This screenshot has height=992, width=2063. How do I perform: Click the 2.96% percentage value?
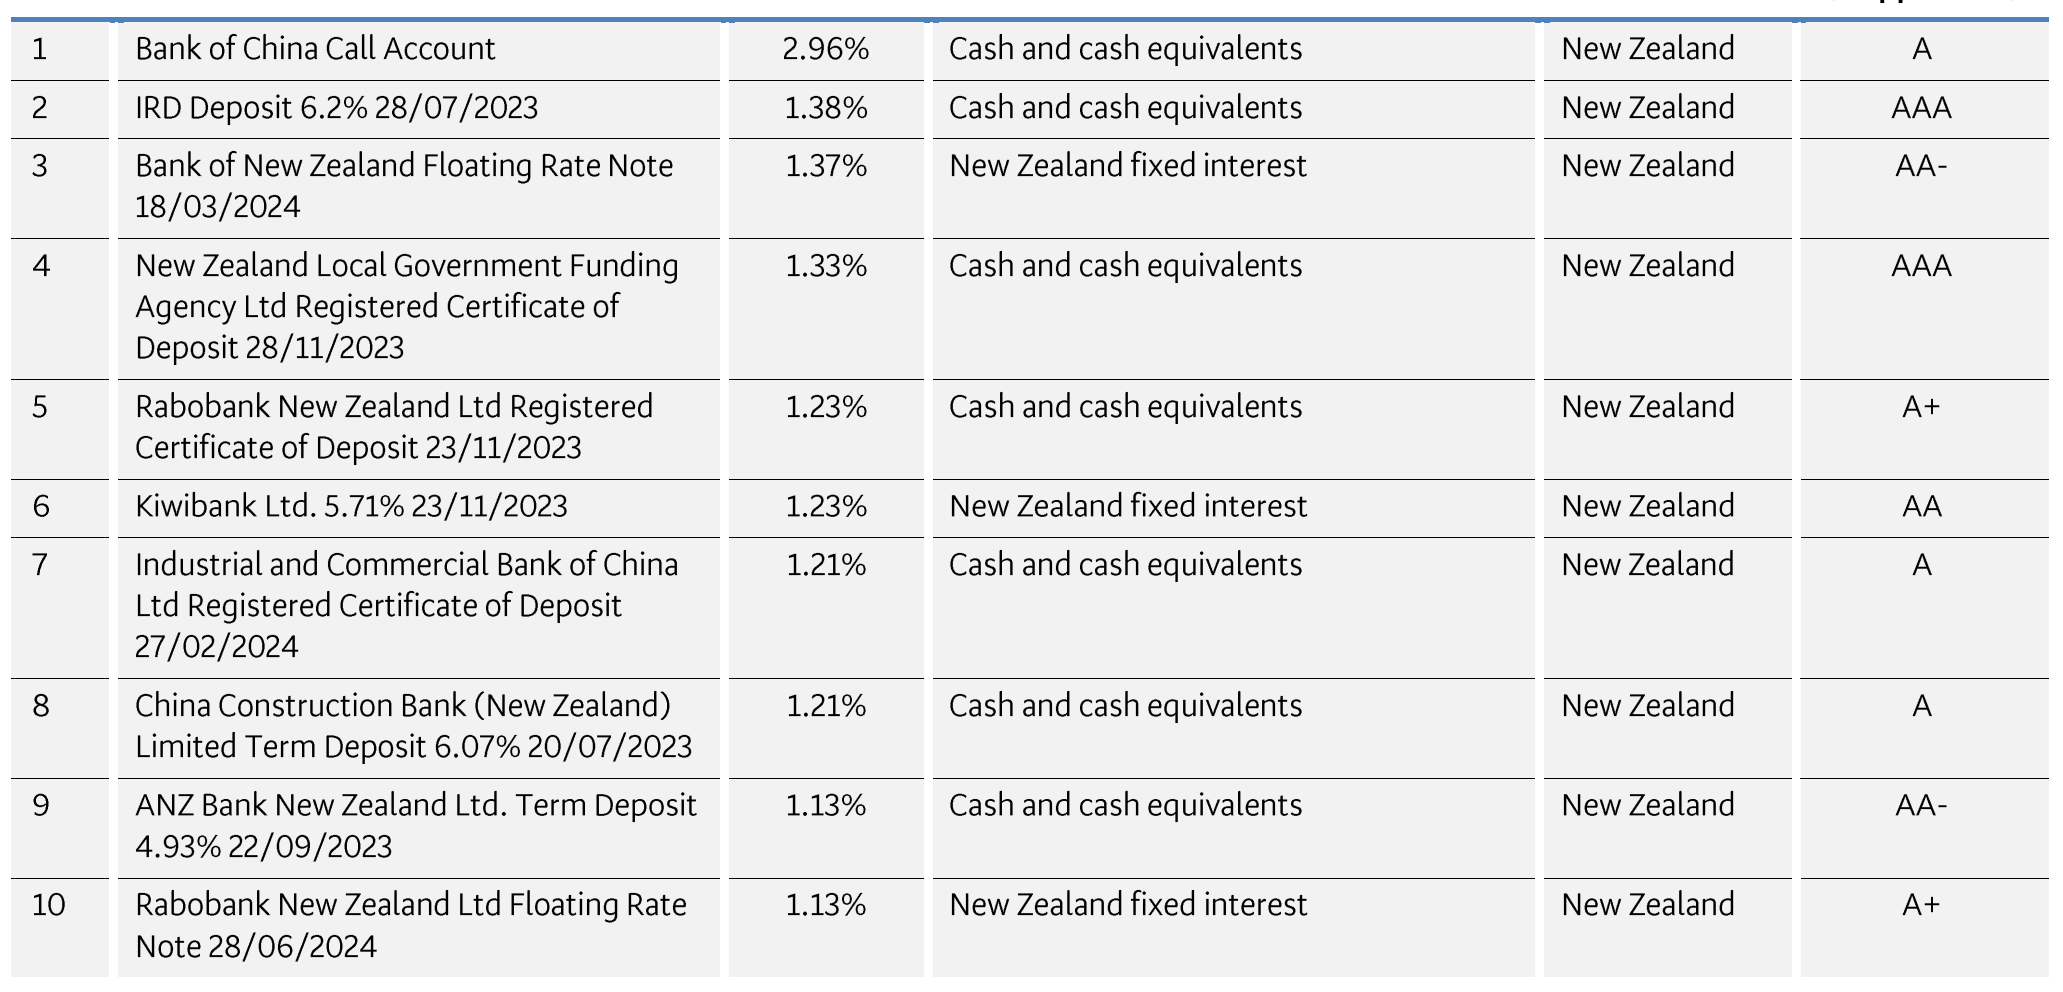click(x=825, y=49)
